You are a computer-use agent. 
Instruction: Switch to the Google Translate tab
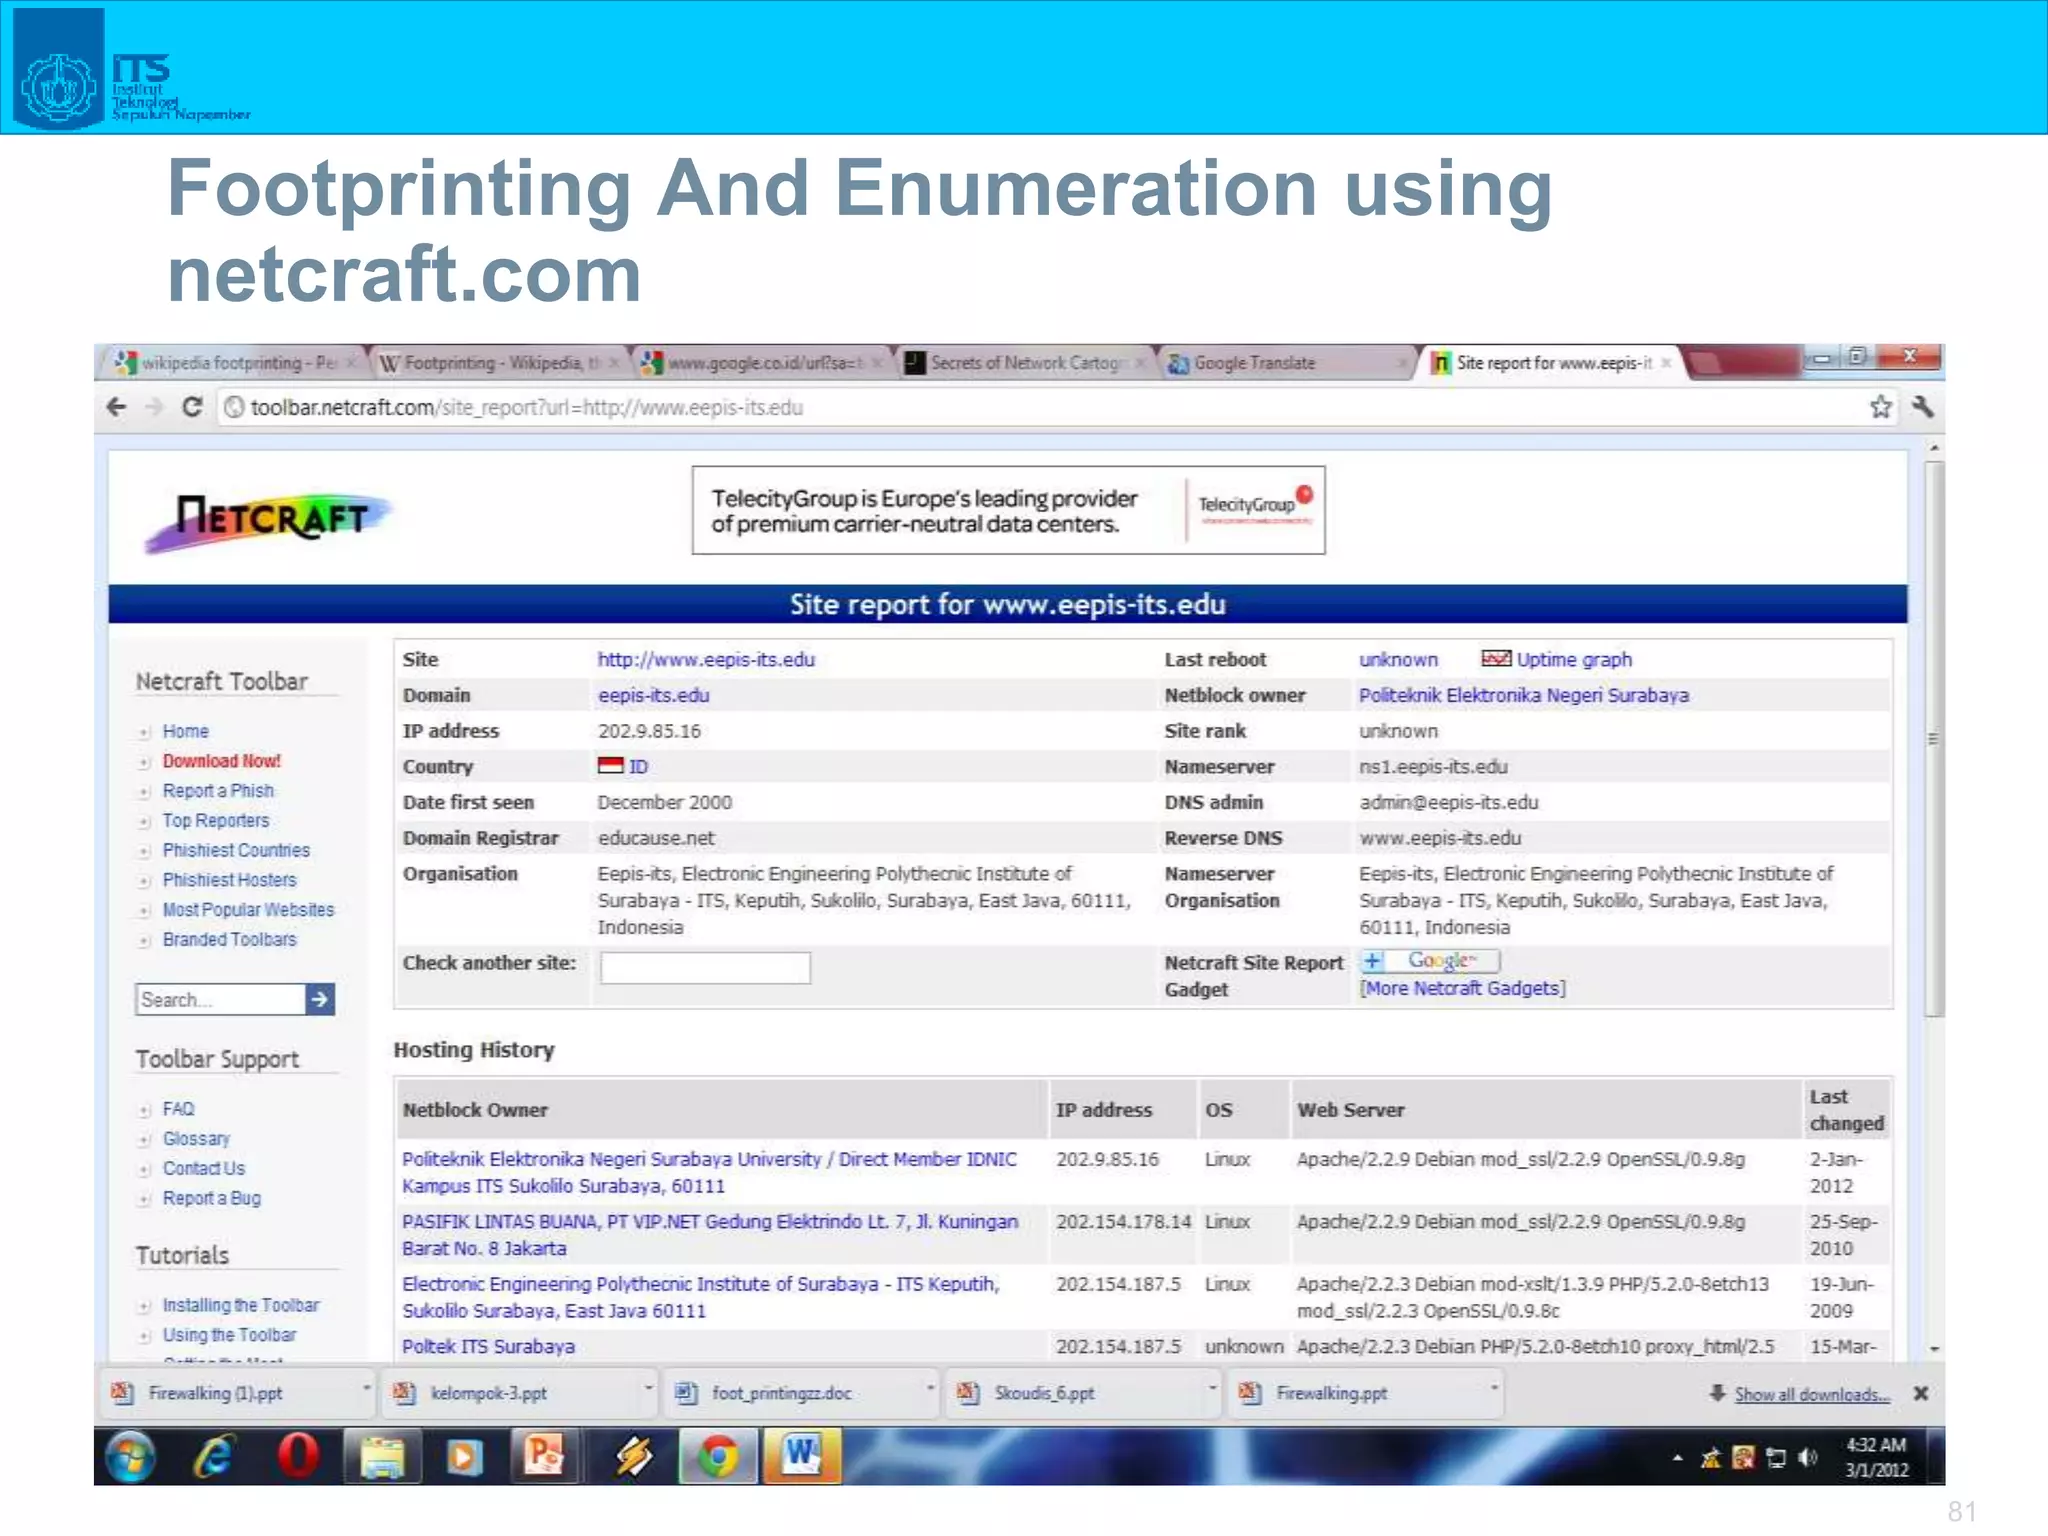(x=1288, y=363)
